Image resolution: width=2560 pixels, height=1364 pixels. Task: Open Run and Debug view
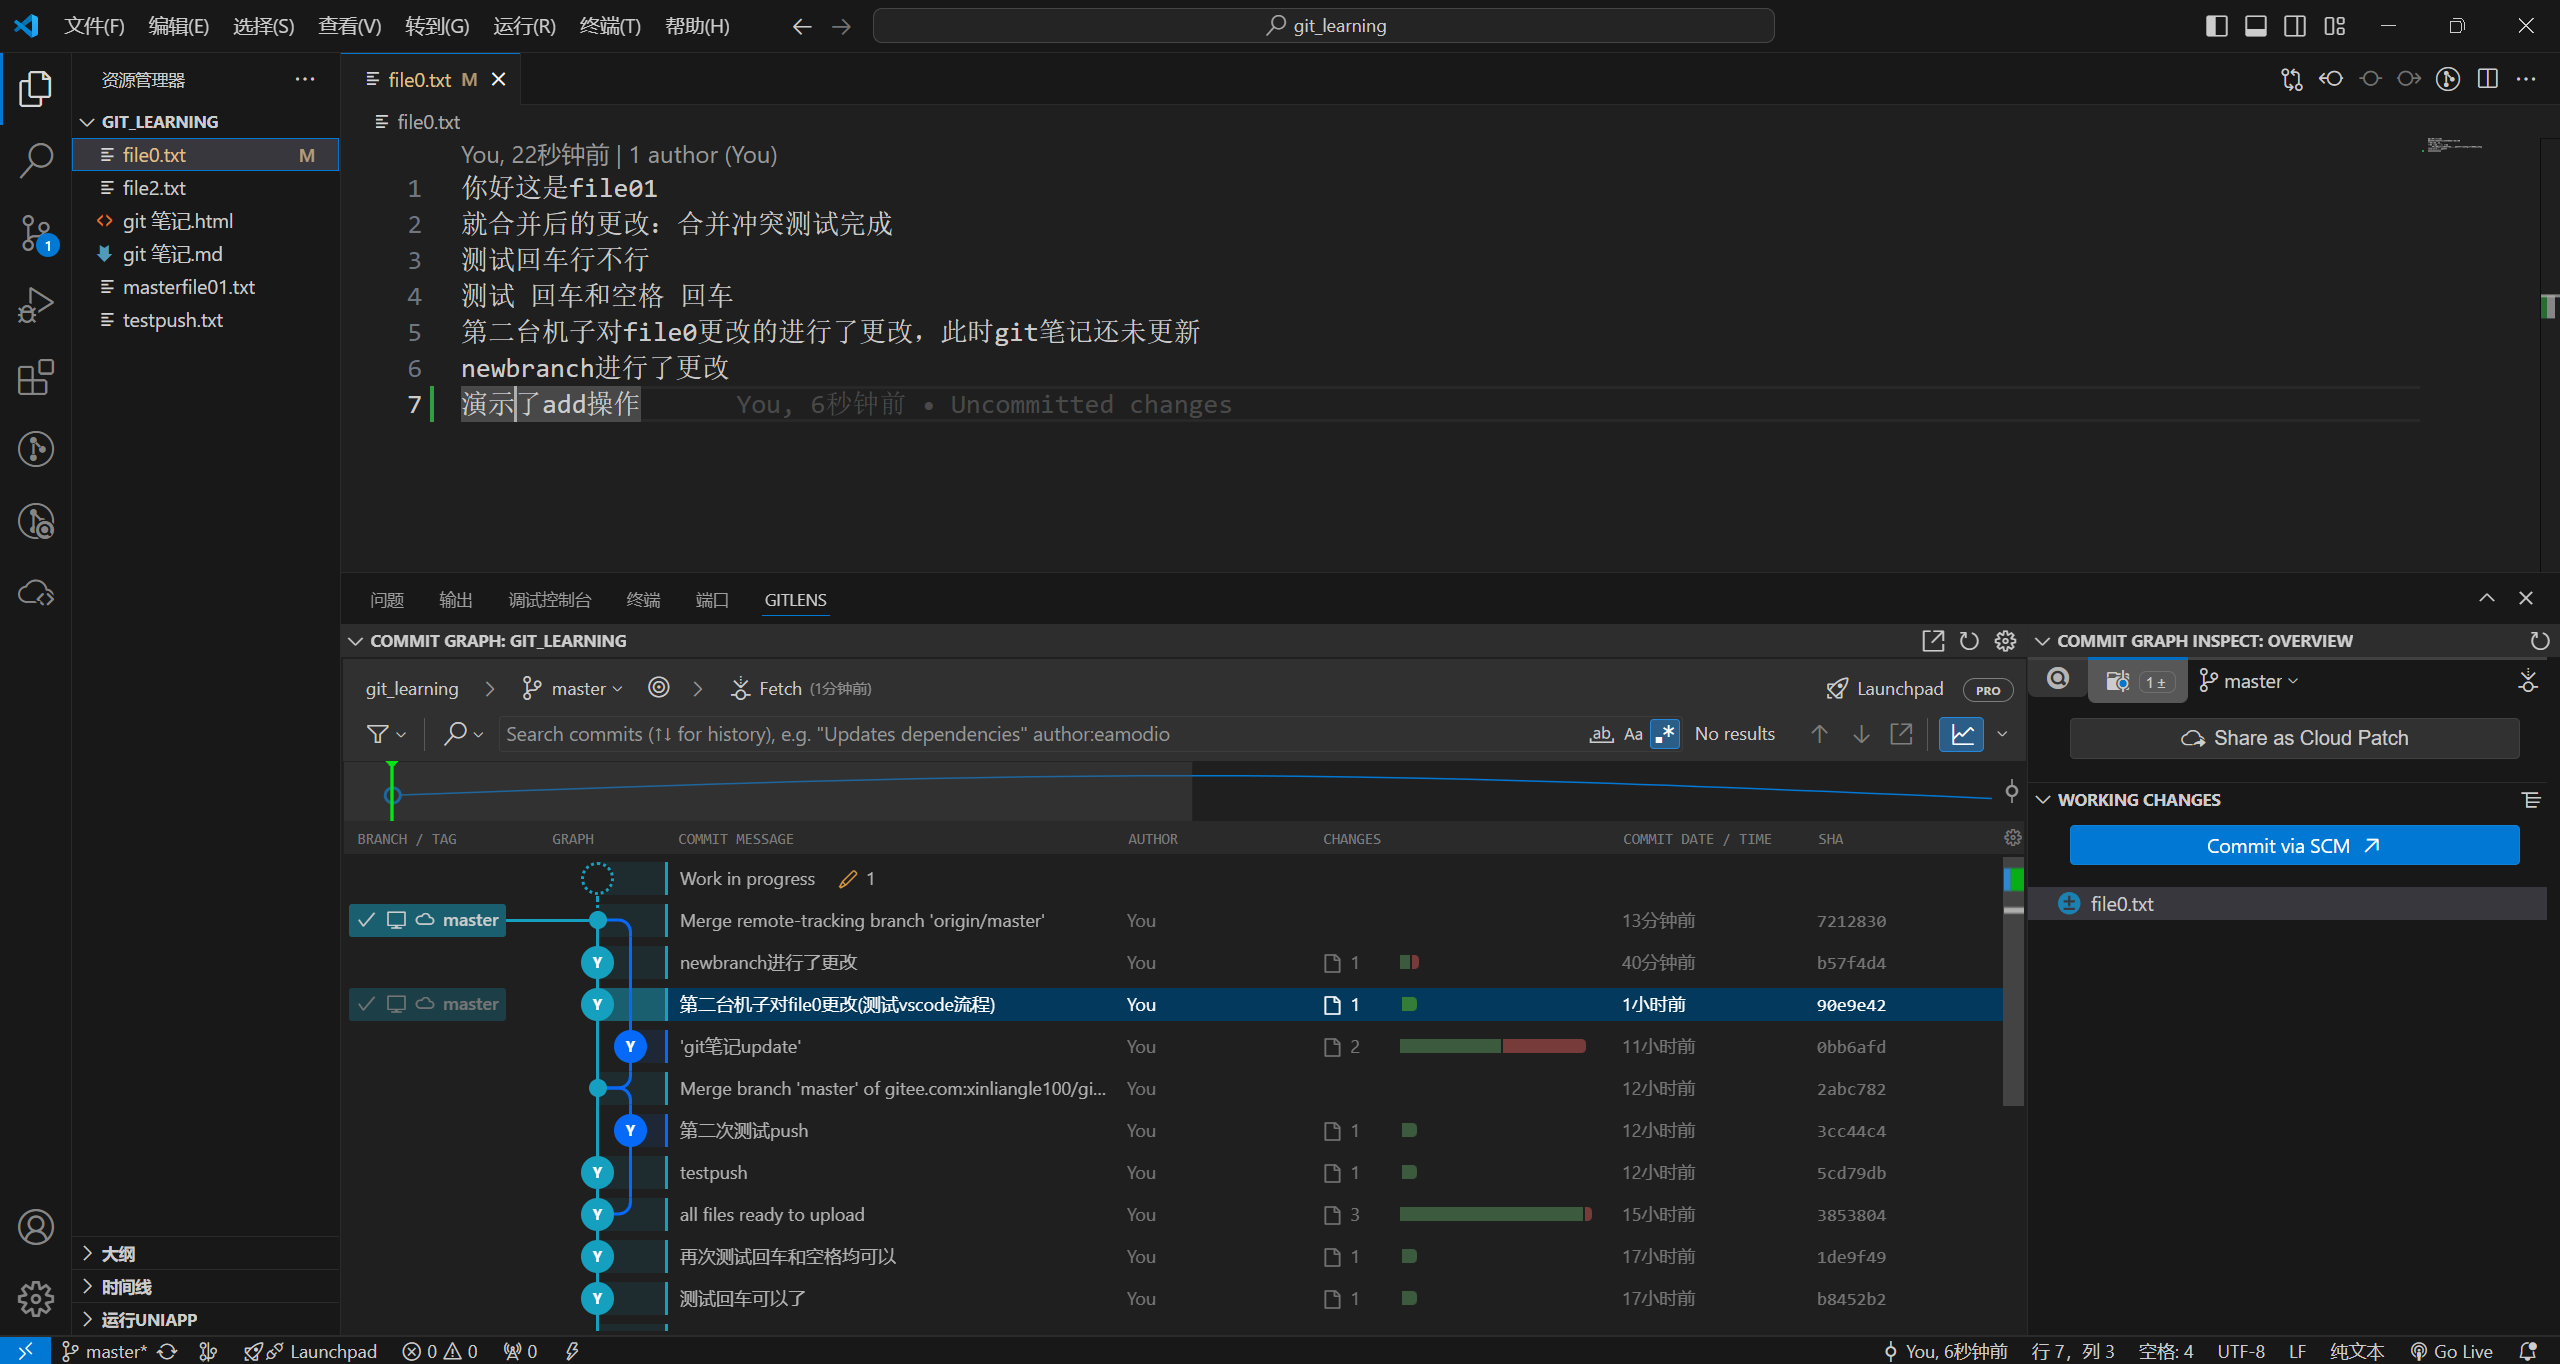pyautogui.click(x=36, y=305)
